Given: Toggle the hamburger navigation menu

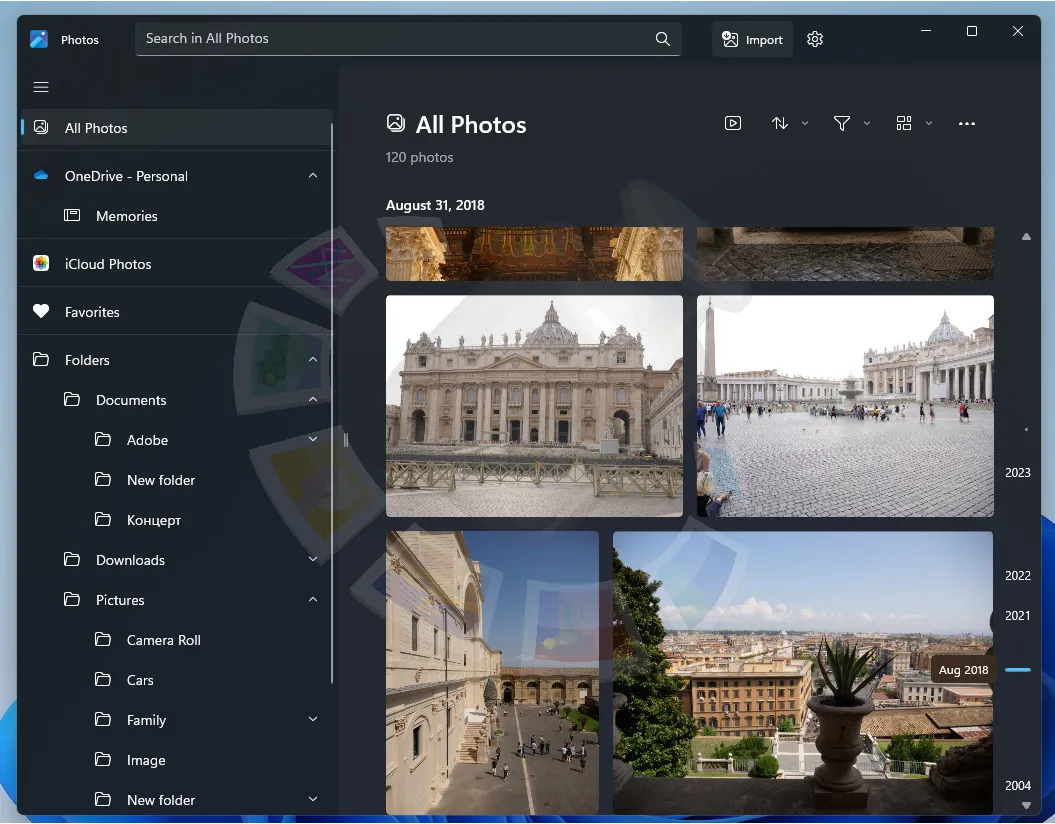Looking at the screenshot, I should click(x=41, y=87).
